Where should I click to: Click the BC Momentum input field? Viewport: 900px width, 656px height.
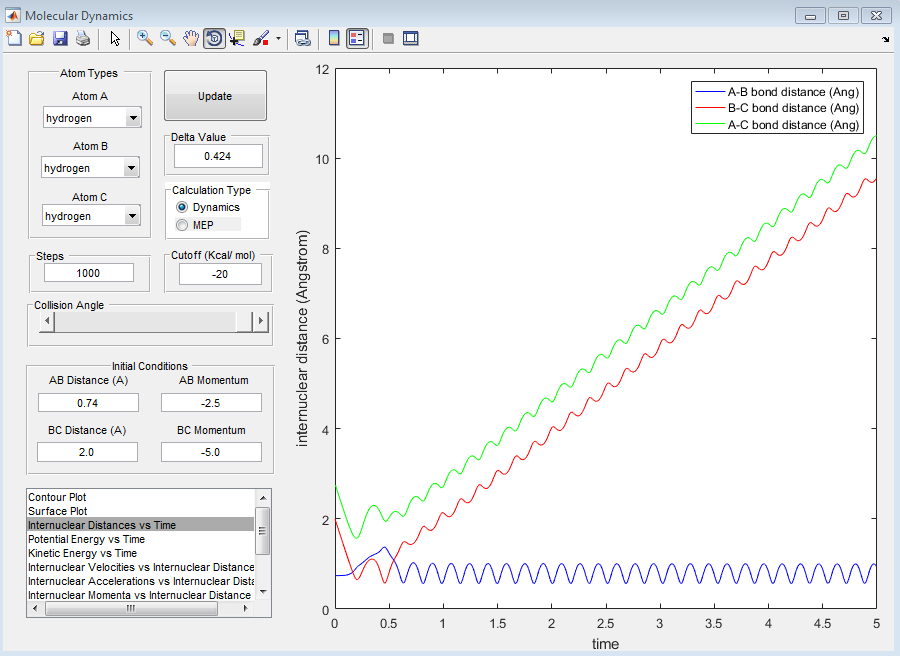click(x=211, y=452)
